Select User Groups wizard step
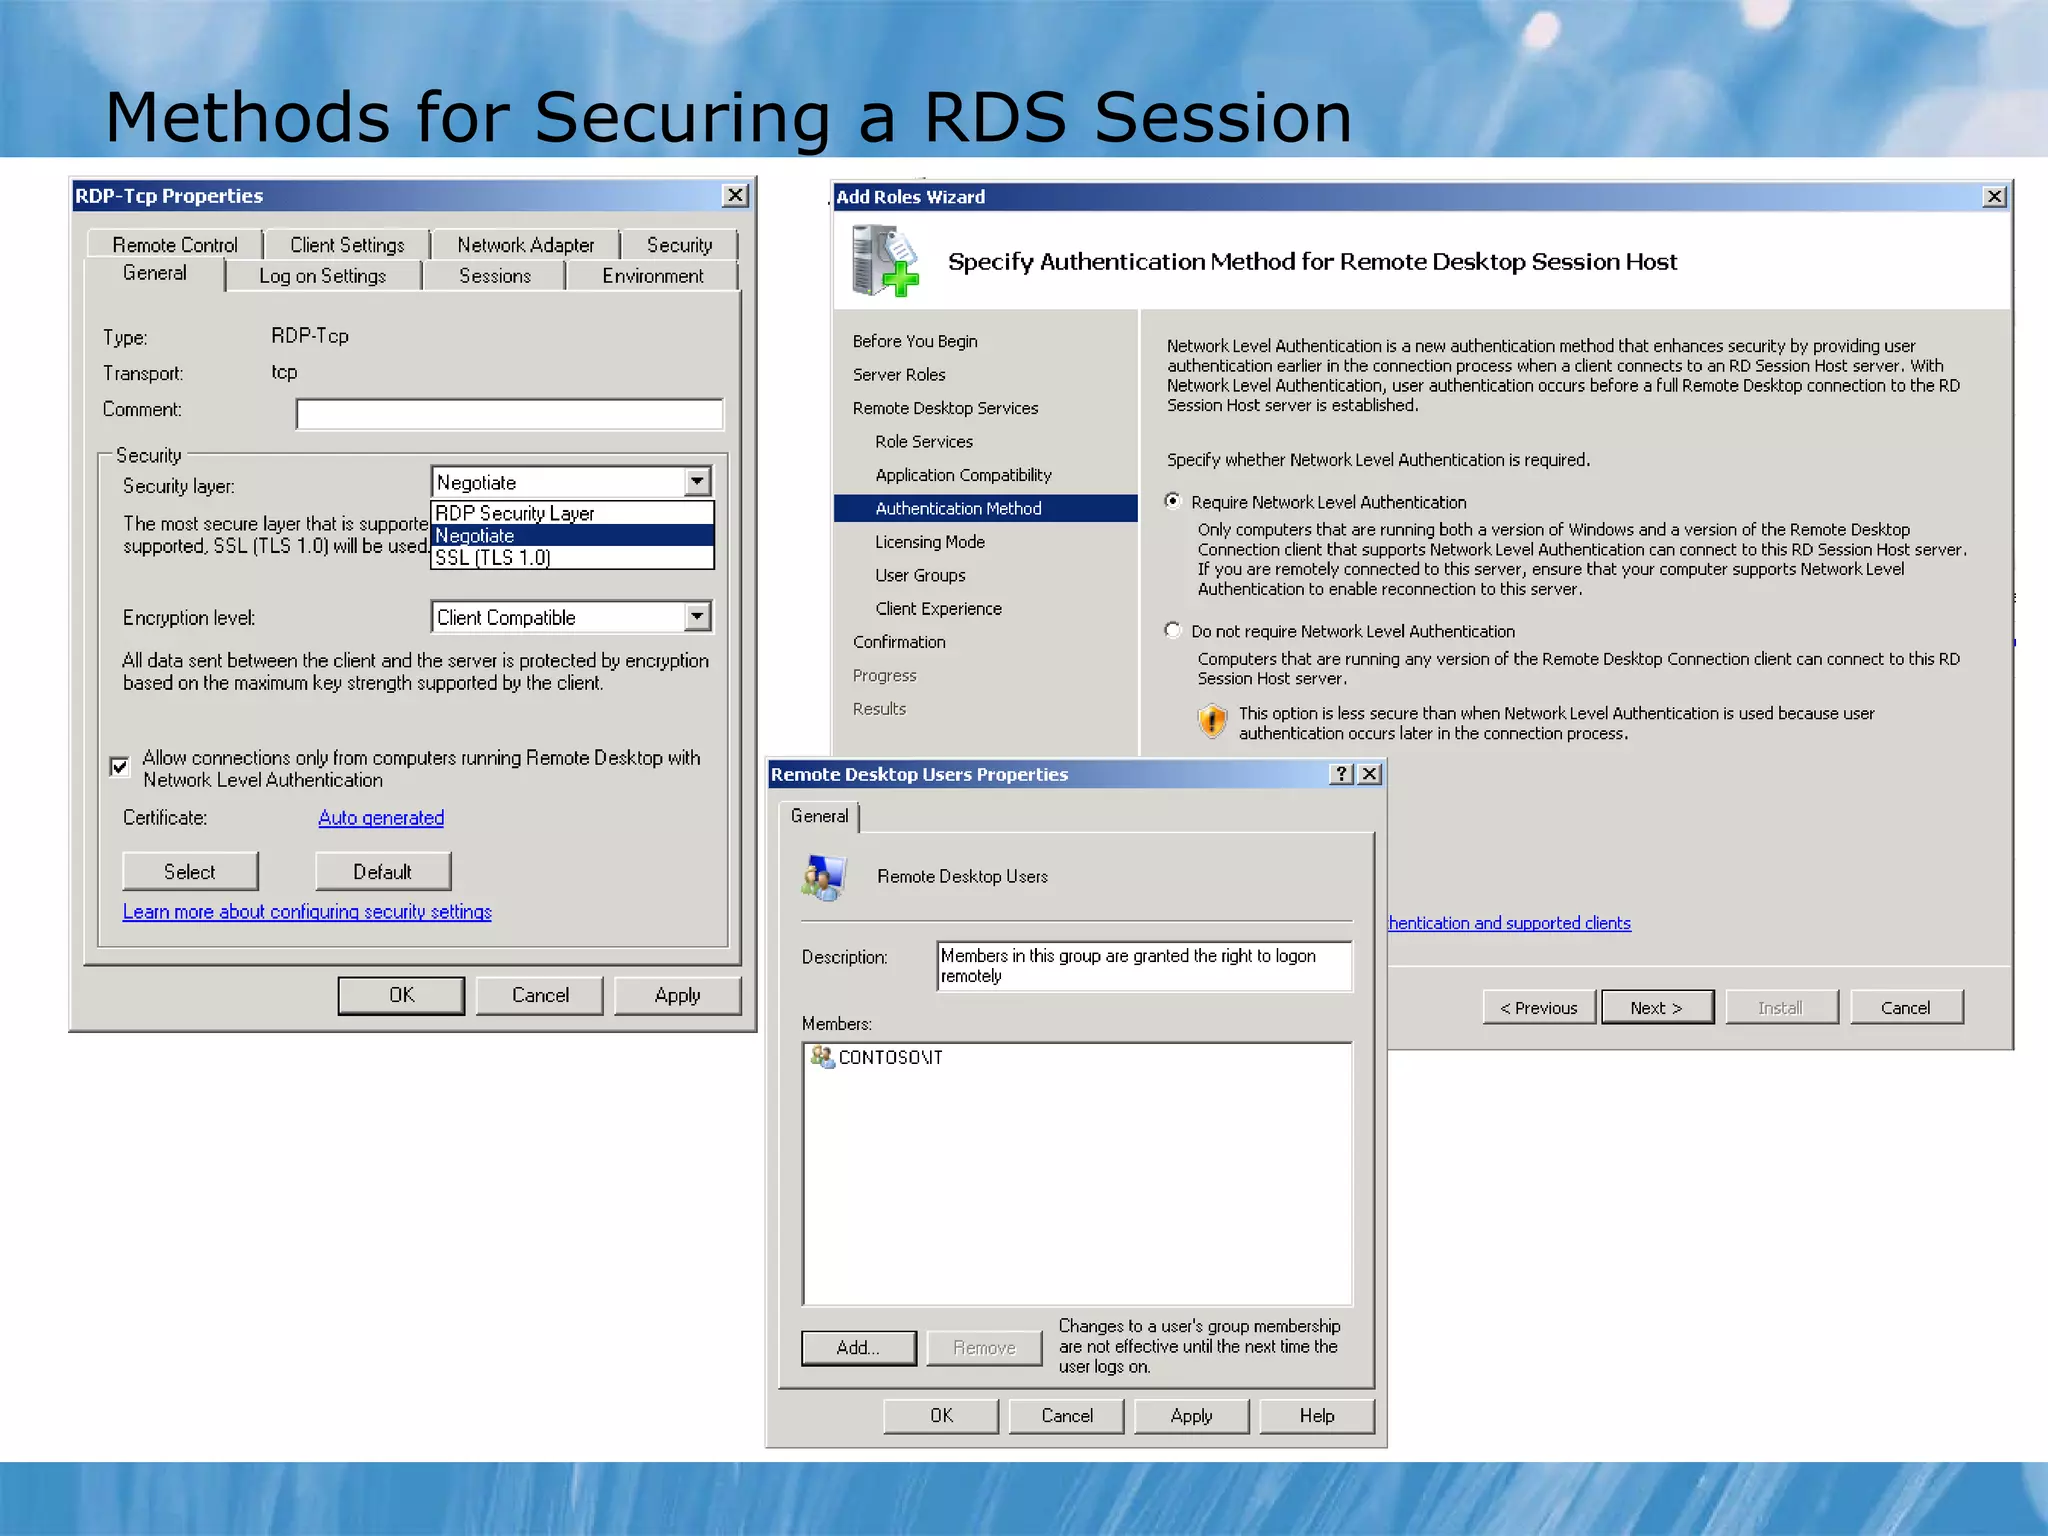The width and height of the screenshot is (2048, 1536). (920, 575)
